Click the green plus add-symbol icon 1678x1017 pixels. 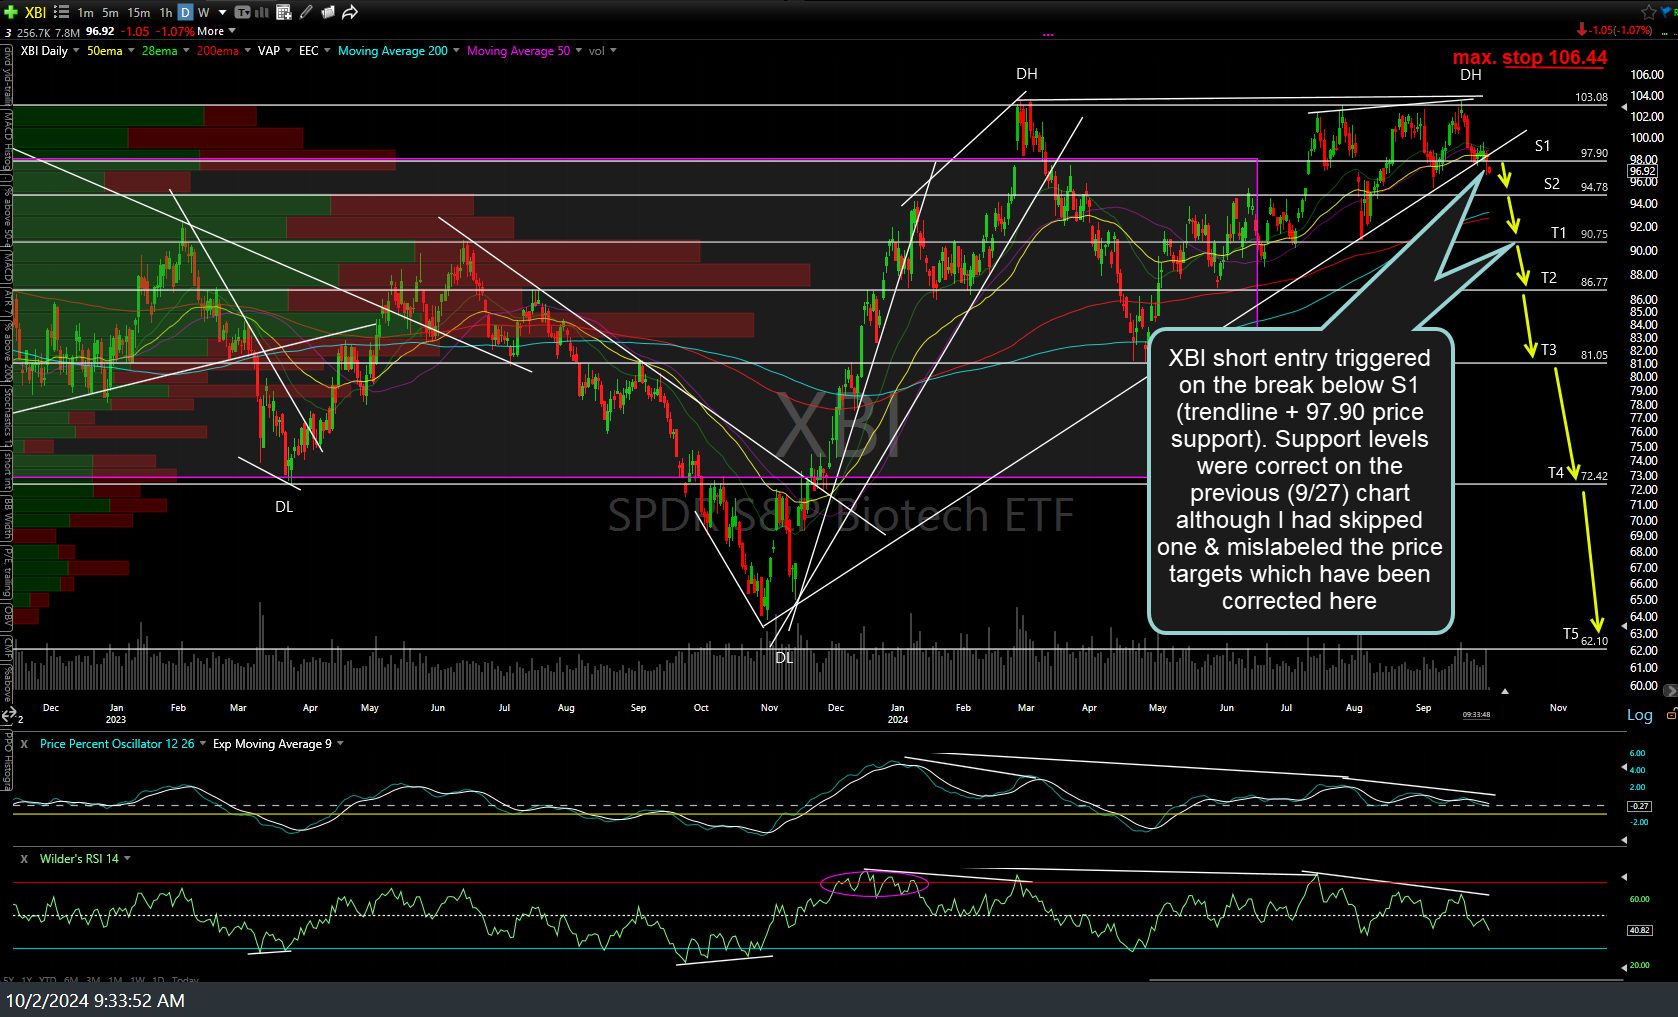coord(10,12)
